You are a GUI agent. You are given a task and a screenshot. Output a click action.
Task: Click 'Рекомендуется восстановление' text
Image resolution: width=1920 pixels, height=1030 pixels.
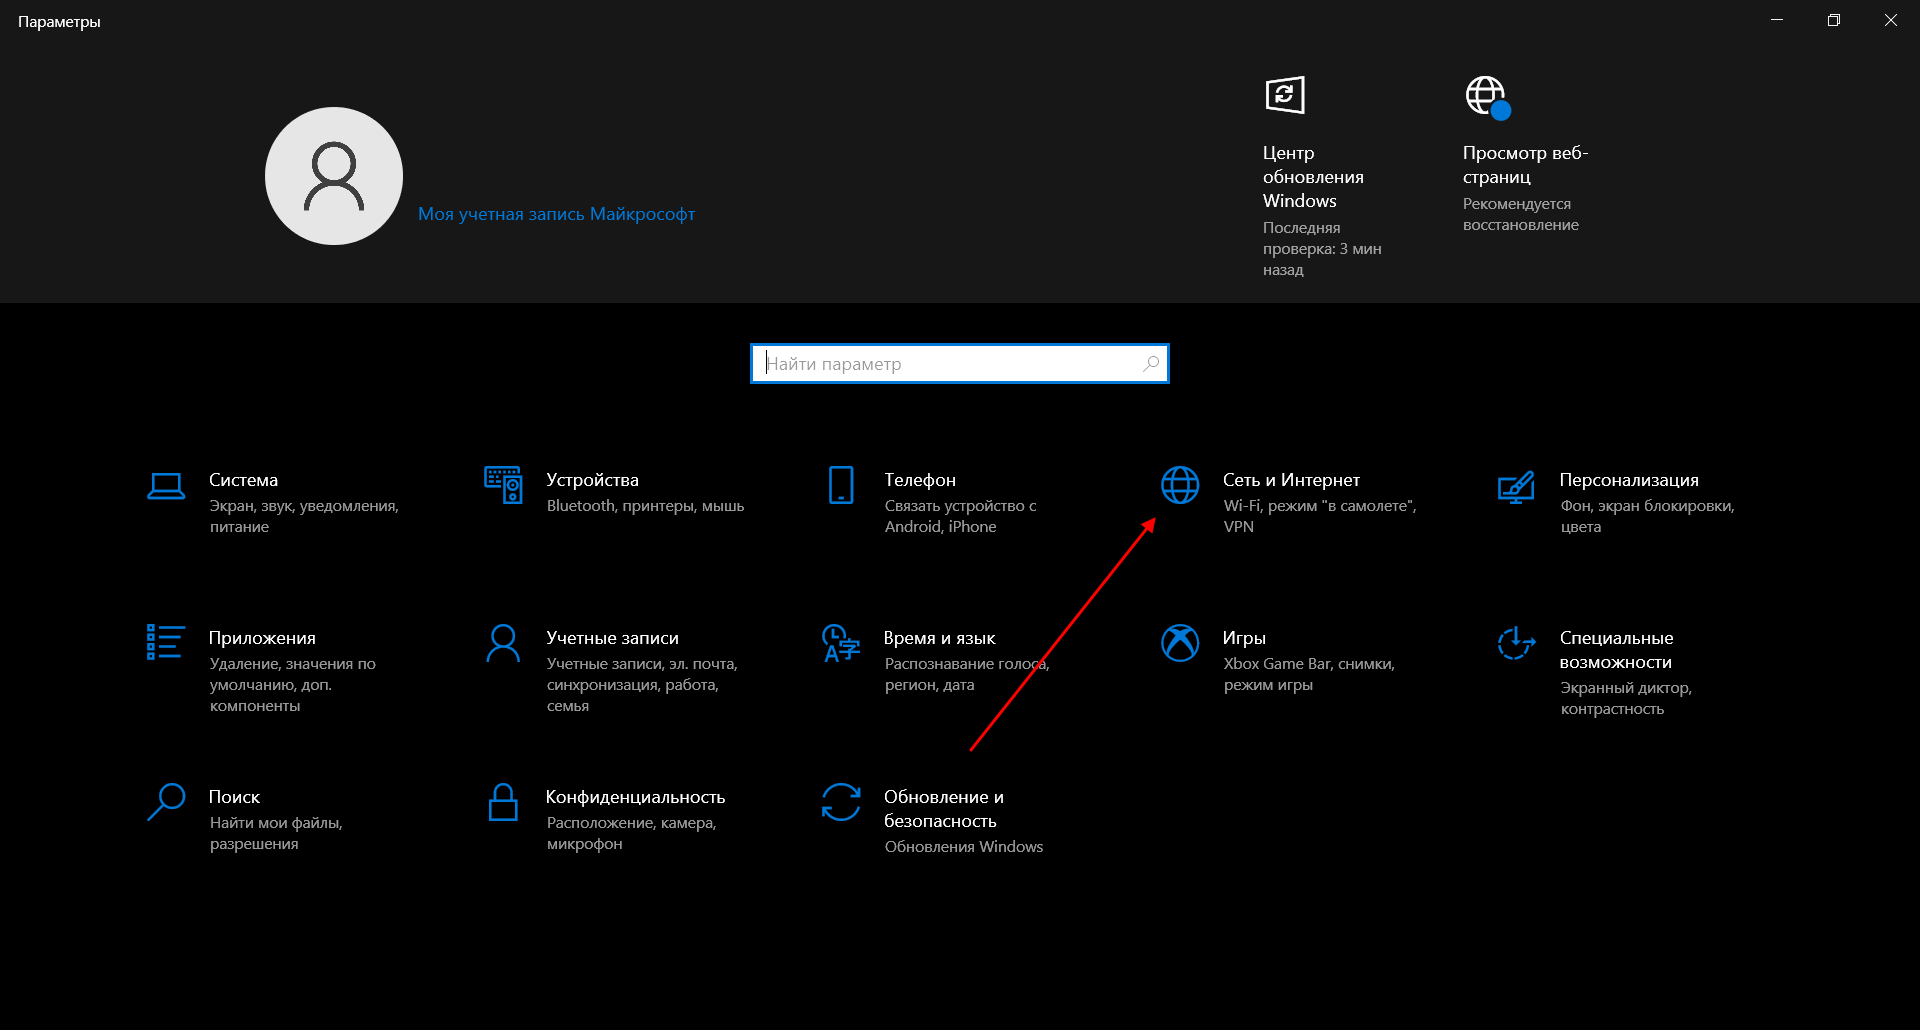click(1520, 214)
